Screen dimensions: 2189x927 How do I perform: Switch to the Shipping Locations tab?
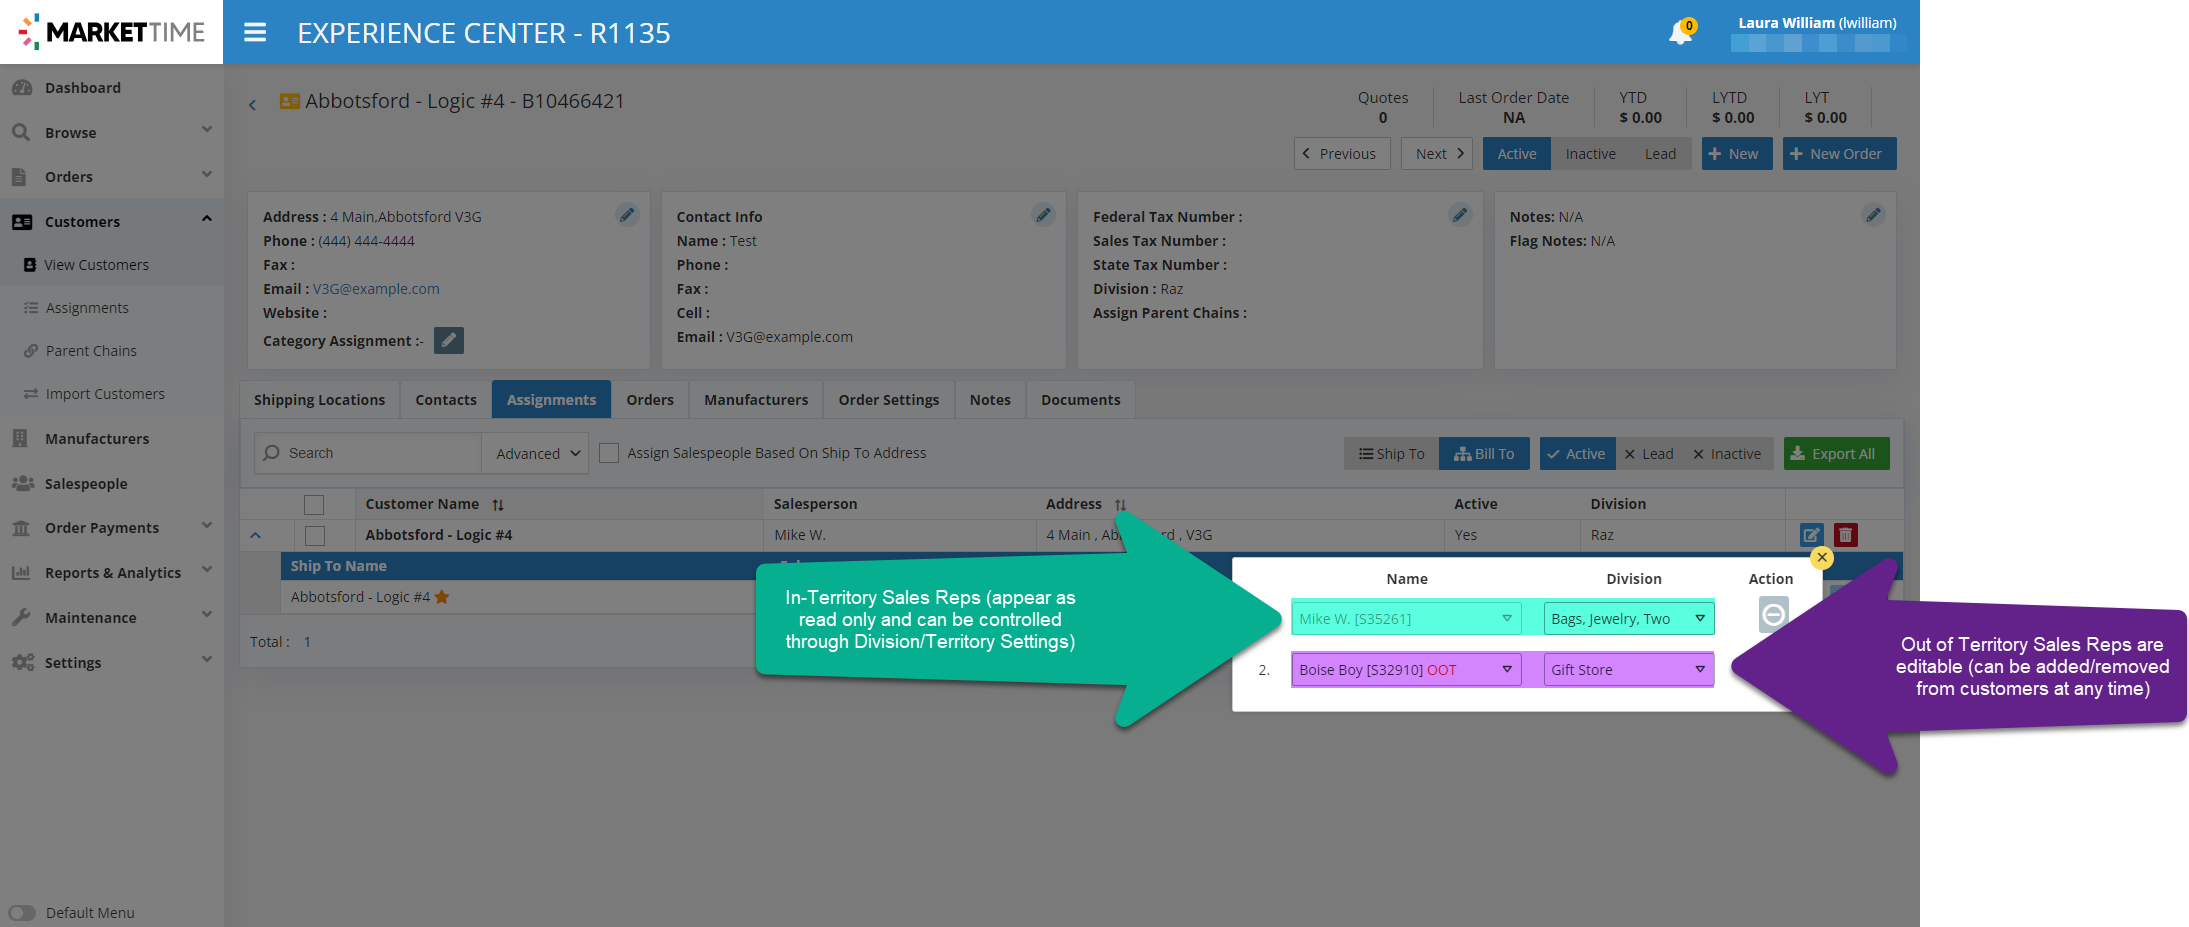(319, 400)
